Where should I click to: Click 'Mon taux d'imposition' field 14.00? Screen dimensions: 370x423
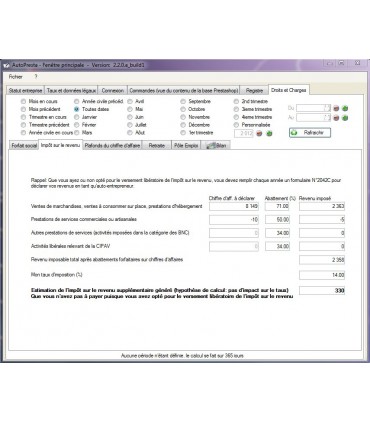click(322, 275)
